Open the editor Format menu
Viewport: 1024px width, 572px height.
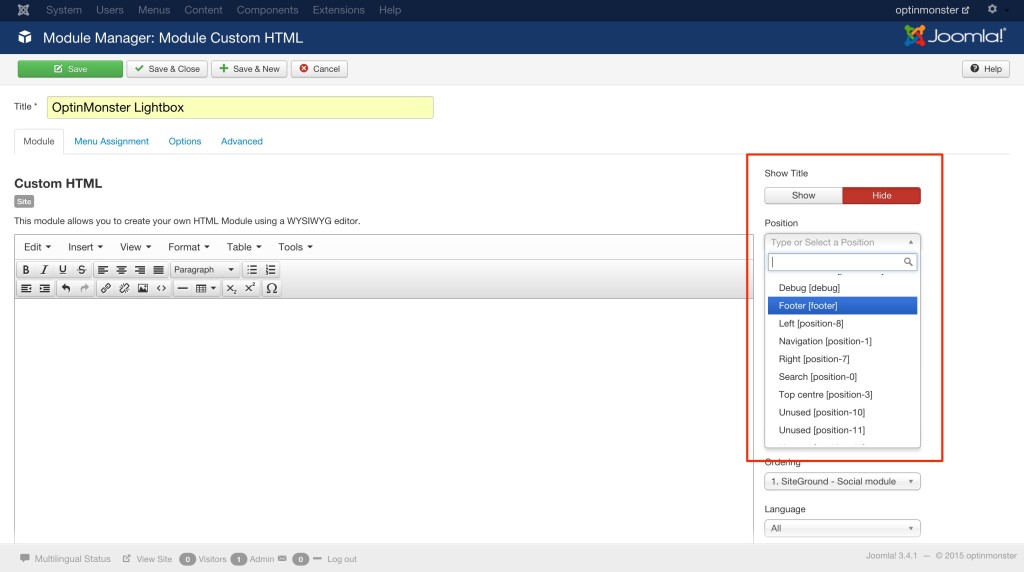point(189,247)
